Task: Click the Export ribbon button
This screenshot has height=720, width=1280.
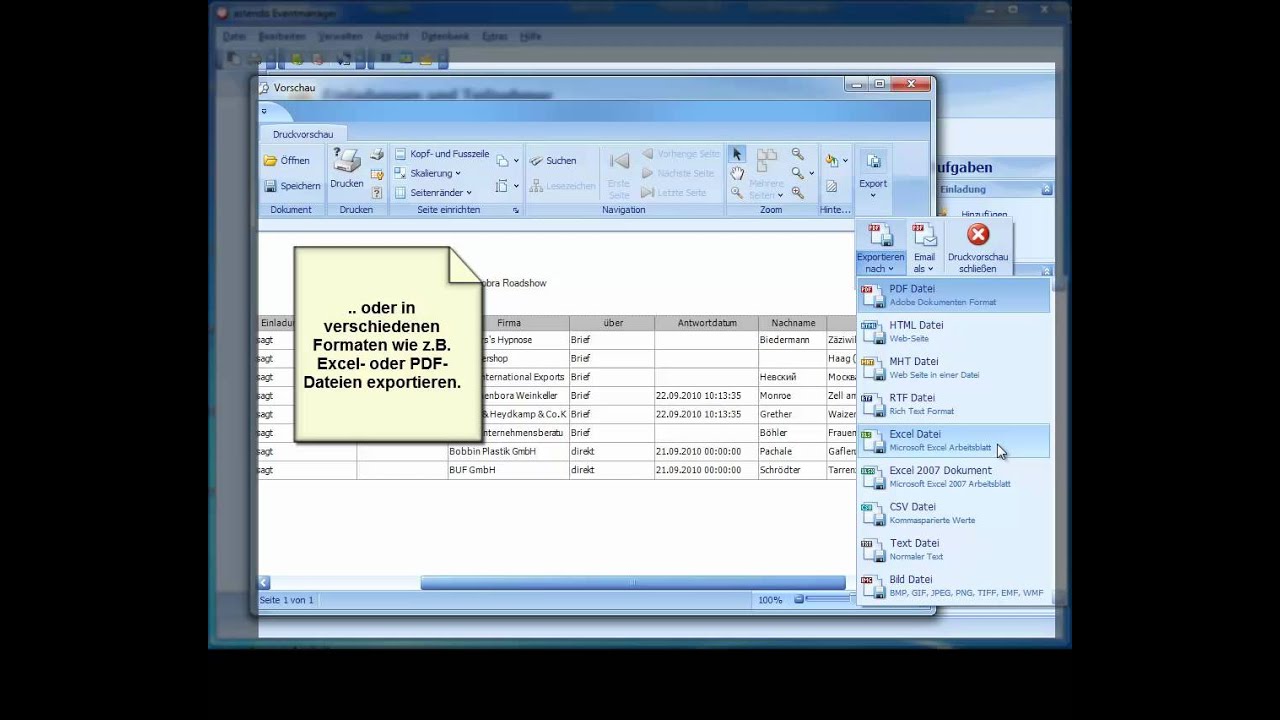Action: click(873, 174)
